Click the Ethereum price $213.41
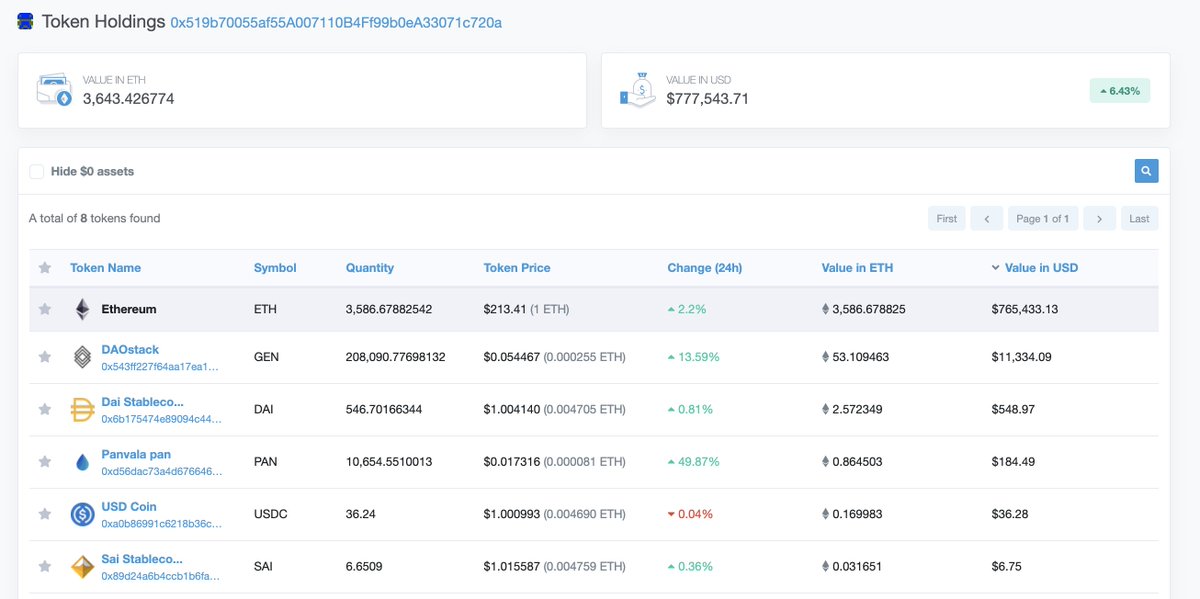Viewport: 1200px width, 599px height. [505, 309]
